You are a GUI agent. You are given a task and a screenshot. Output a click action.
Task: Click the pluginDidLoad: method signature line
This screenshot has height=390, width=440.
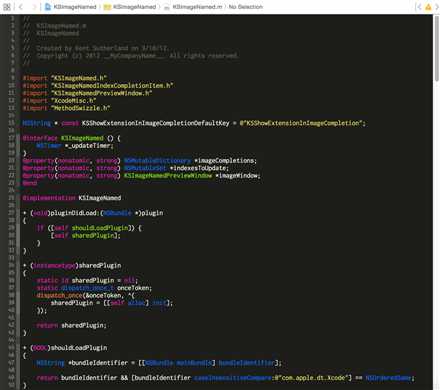pyautogui.click(x=93, y=213)
